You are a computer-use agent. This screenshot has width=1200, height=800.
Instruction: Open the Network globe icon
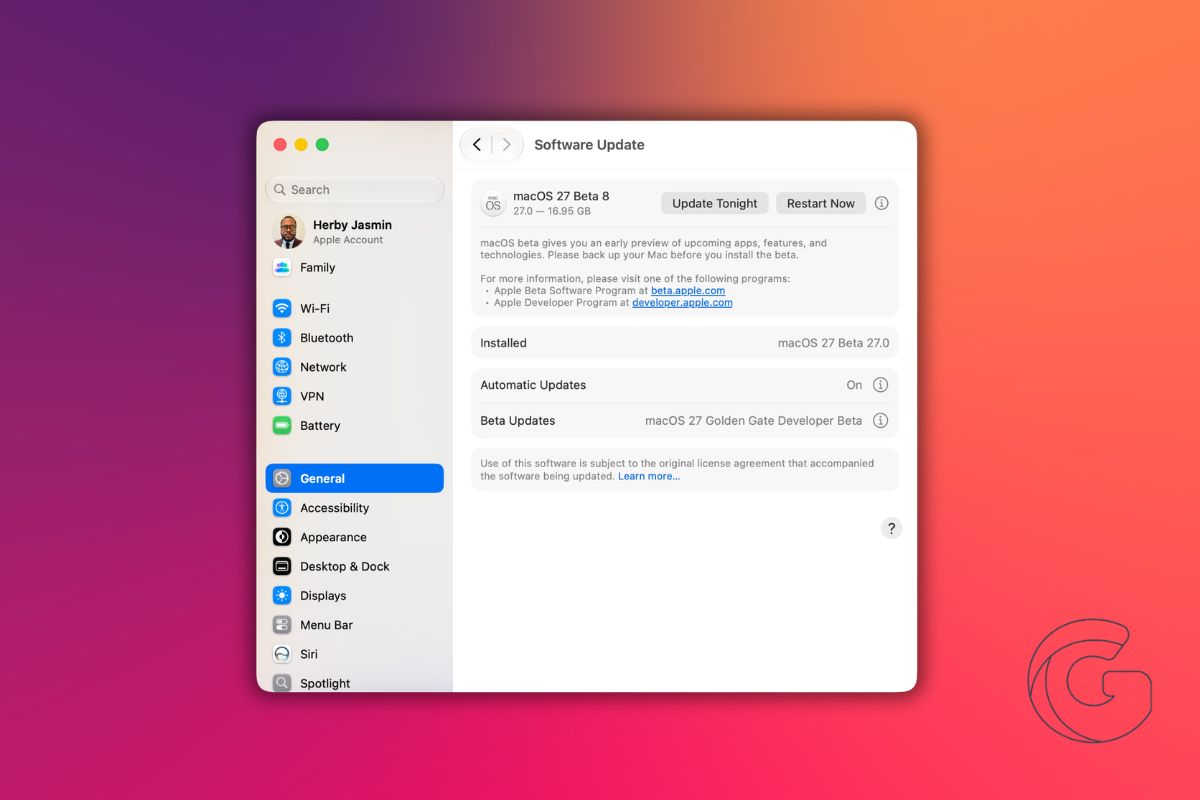point(282,367)
